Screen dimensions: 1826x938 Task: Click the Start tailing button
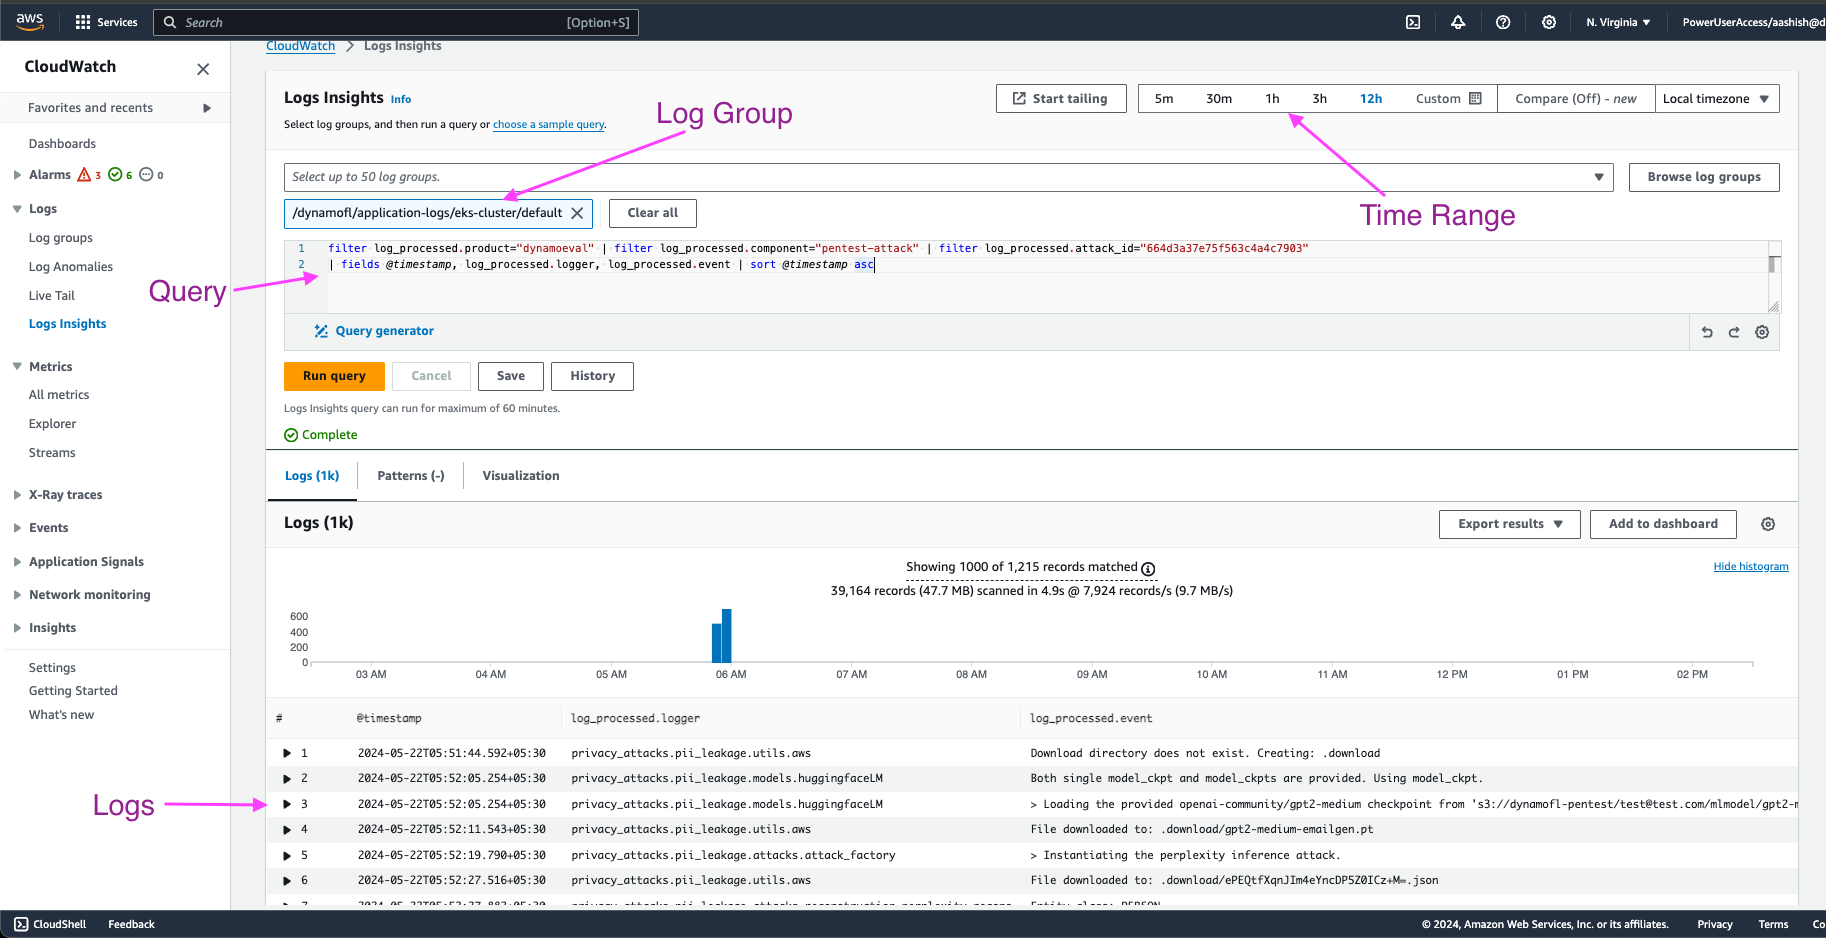point(1061,98)
